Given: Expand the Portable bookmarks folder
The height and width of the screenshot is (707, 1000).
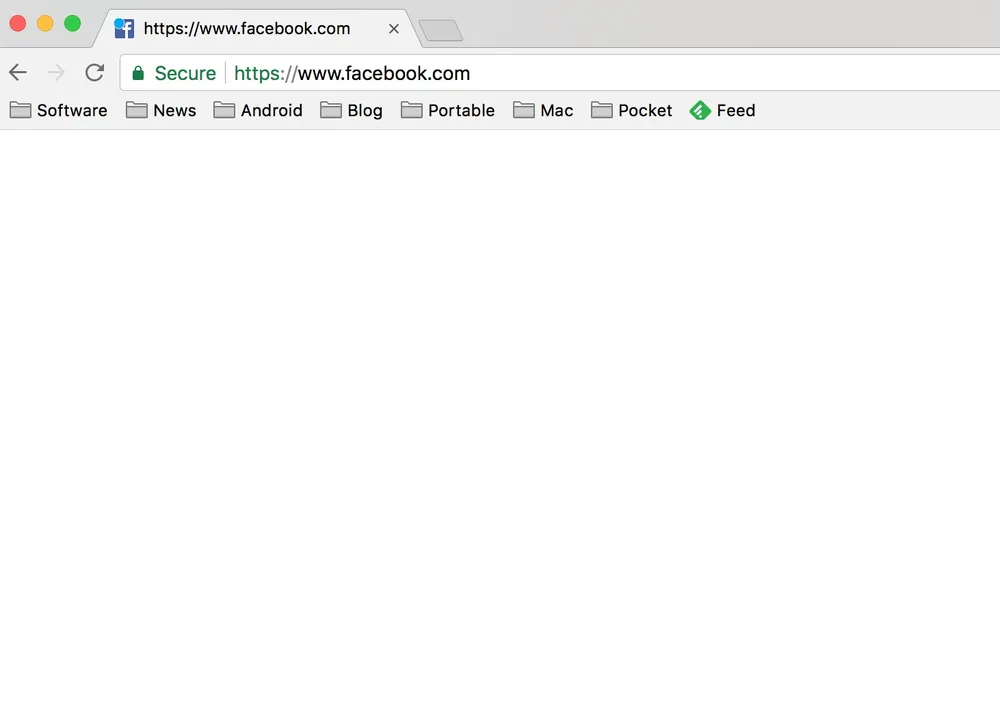Looking at the screenshot, I should point(448,111).
